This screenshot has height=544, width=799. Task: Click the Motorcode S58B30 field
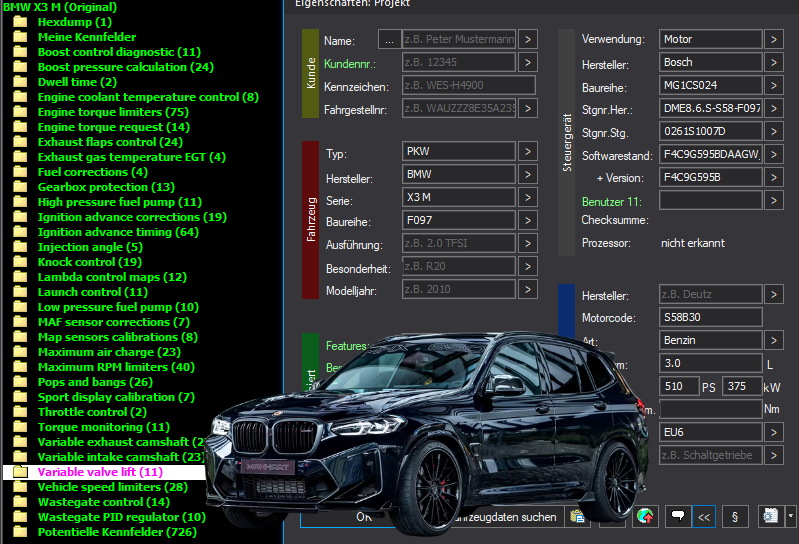point(711,317)
